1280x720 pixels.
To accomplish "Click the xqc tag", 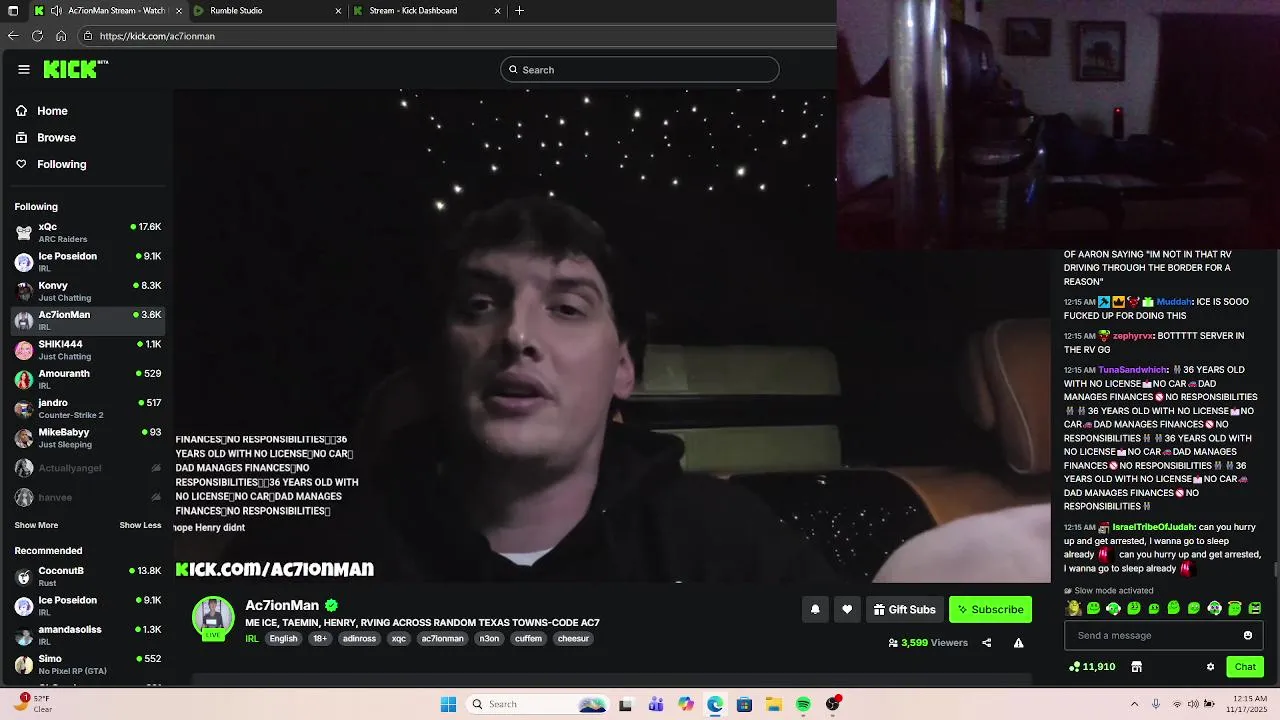I will coord(399,639).
